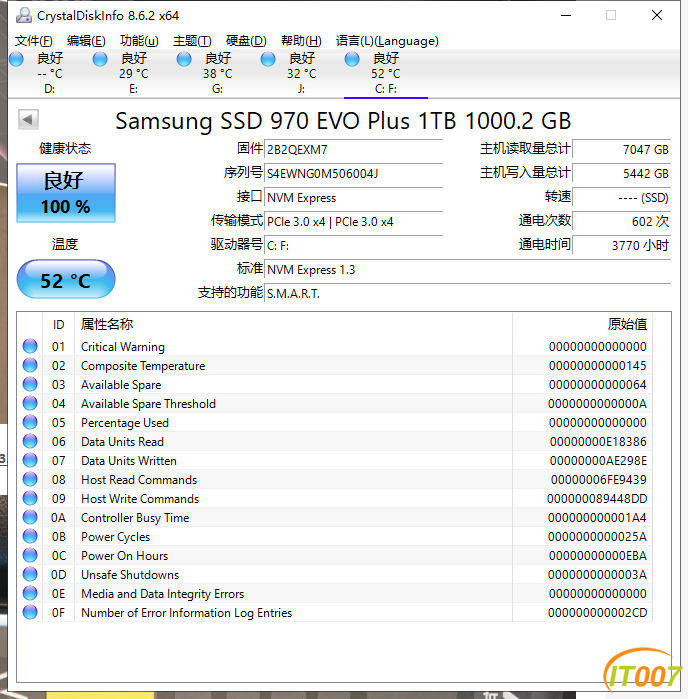This screenshot has height=699, width=688.
Task: Click the 属性名称 column header
Action: (293, 325)
